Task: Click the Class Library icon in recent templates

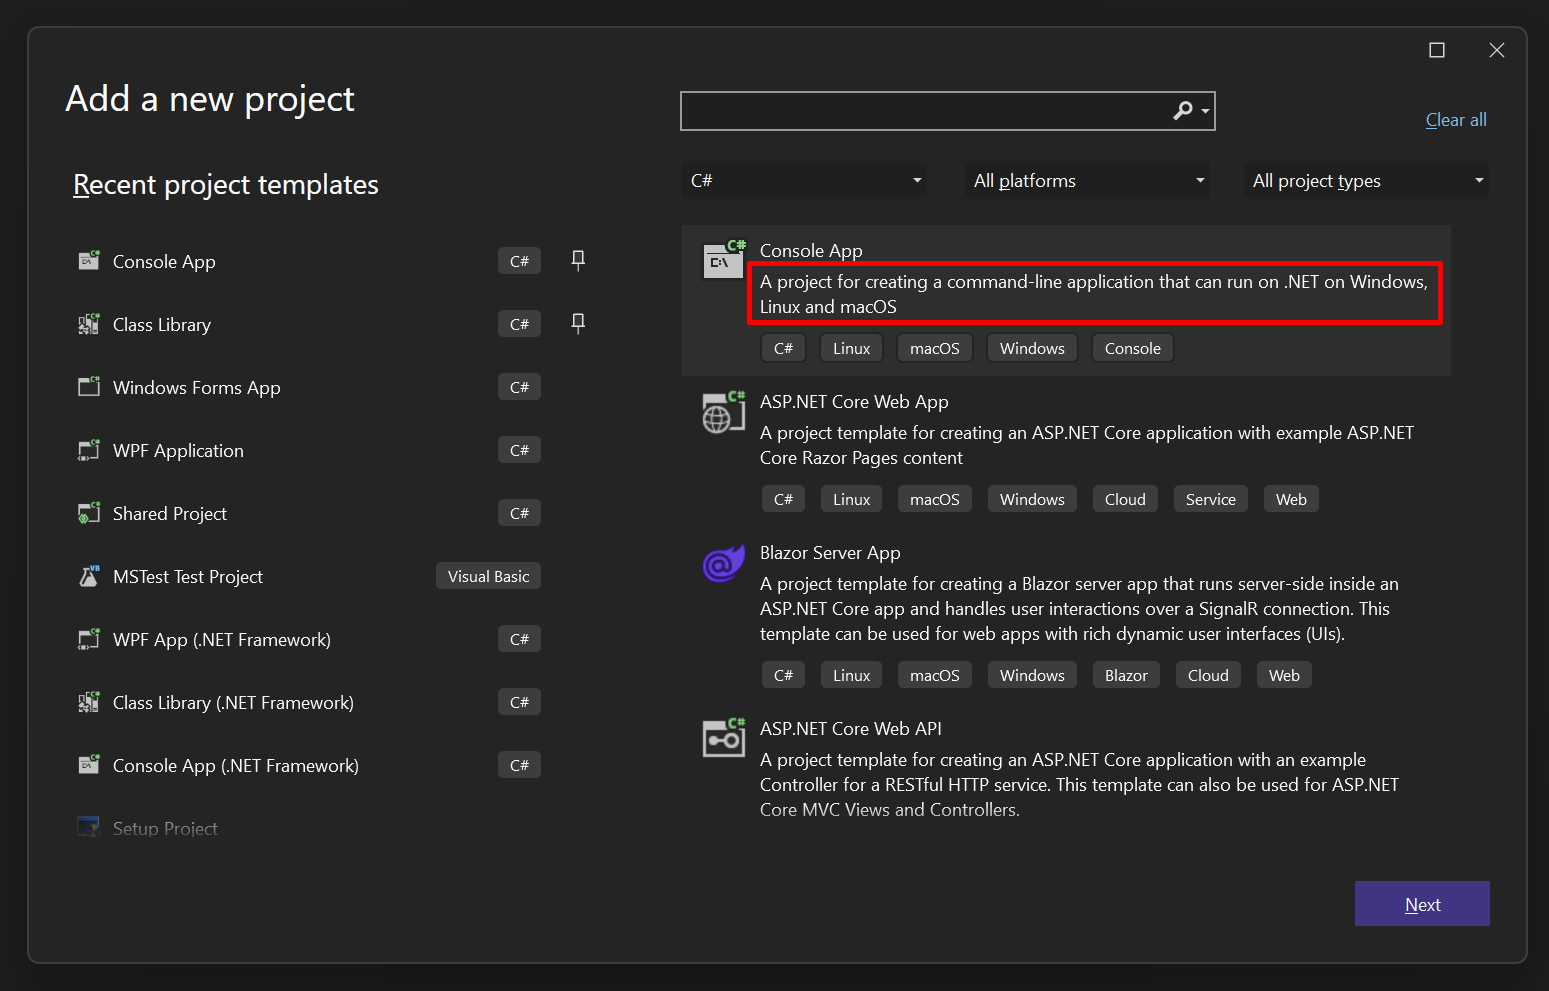Action: coord(88,324)
